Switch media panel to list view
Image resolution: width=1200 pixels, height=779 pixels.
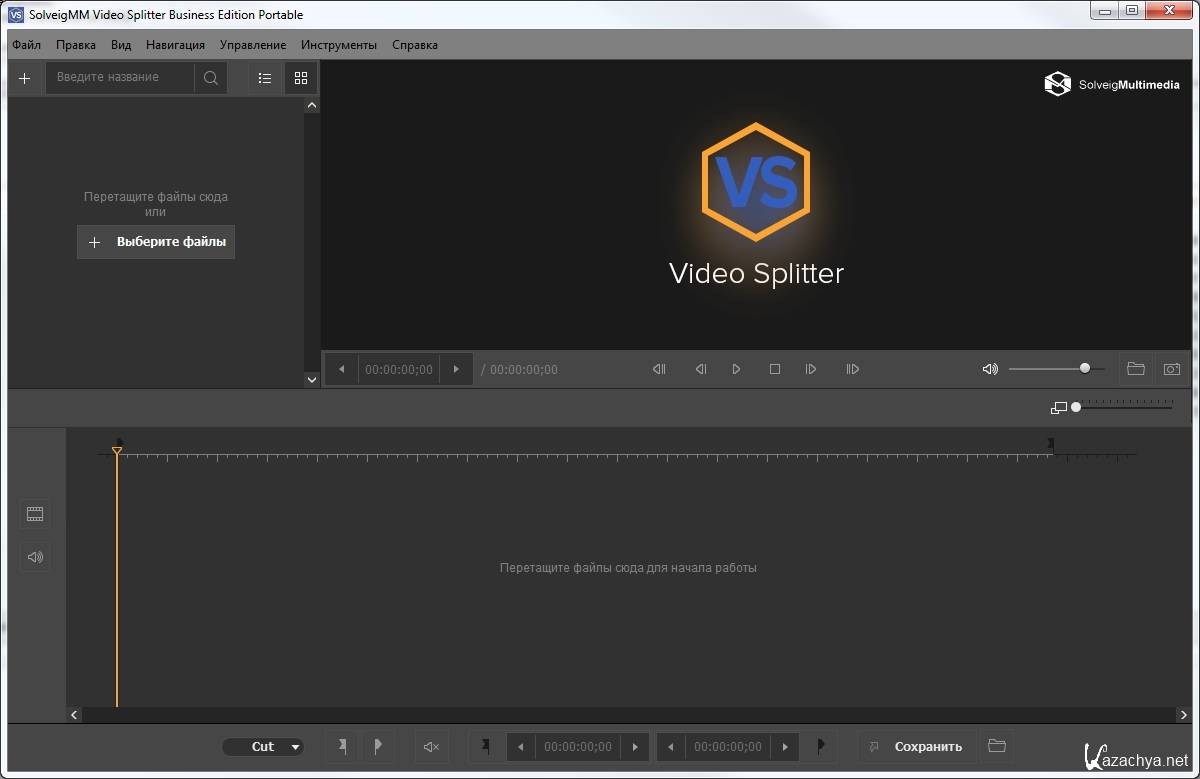coord(265,78)
